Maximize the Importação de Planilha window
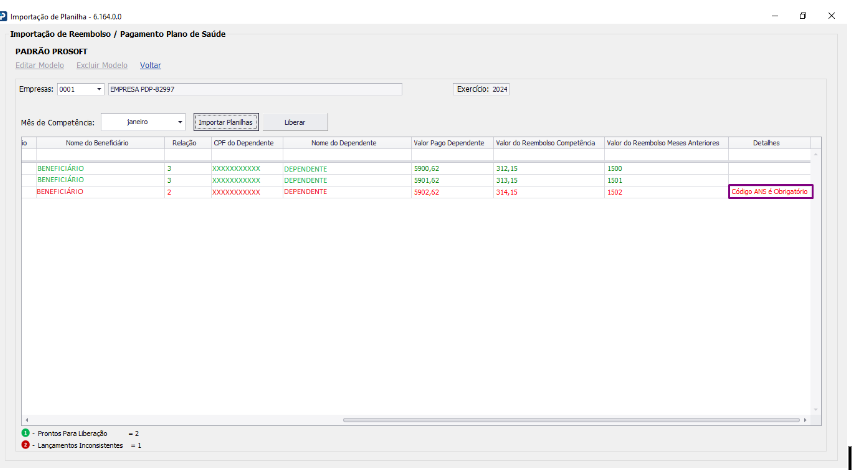 (x=802, y=16)
